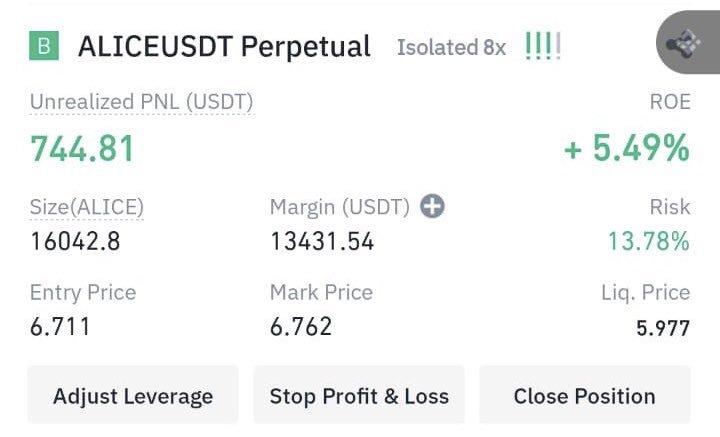Image resolution: width=720 pixels, height=437 pixels.
Task: Click the +5.49% ROE value
Action: coord(627,149)
